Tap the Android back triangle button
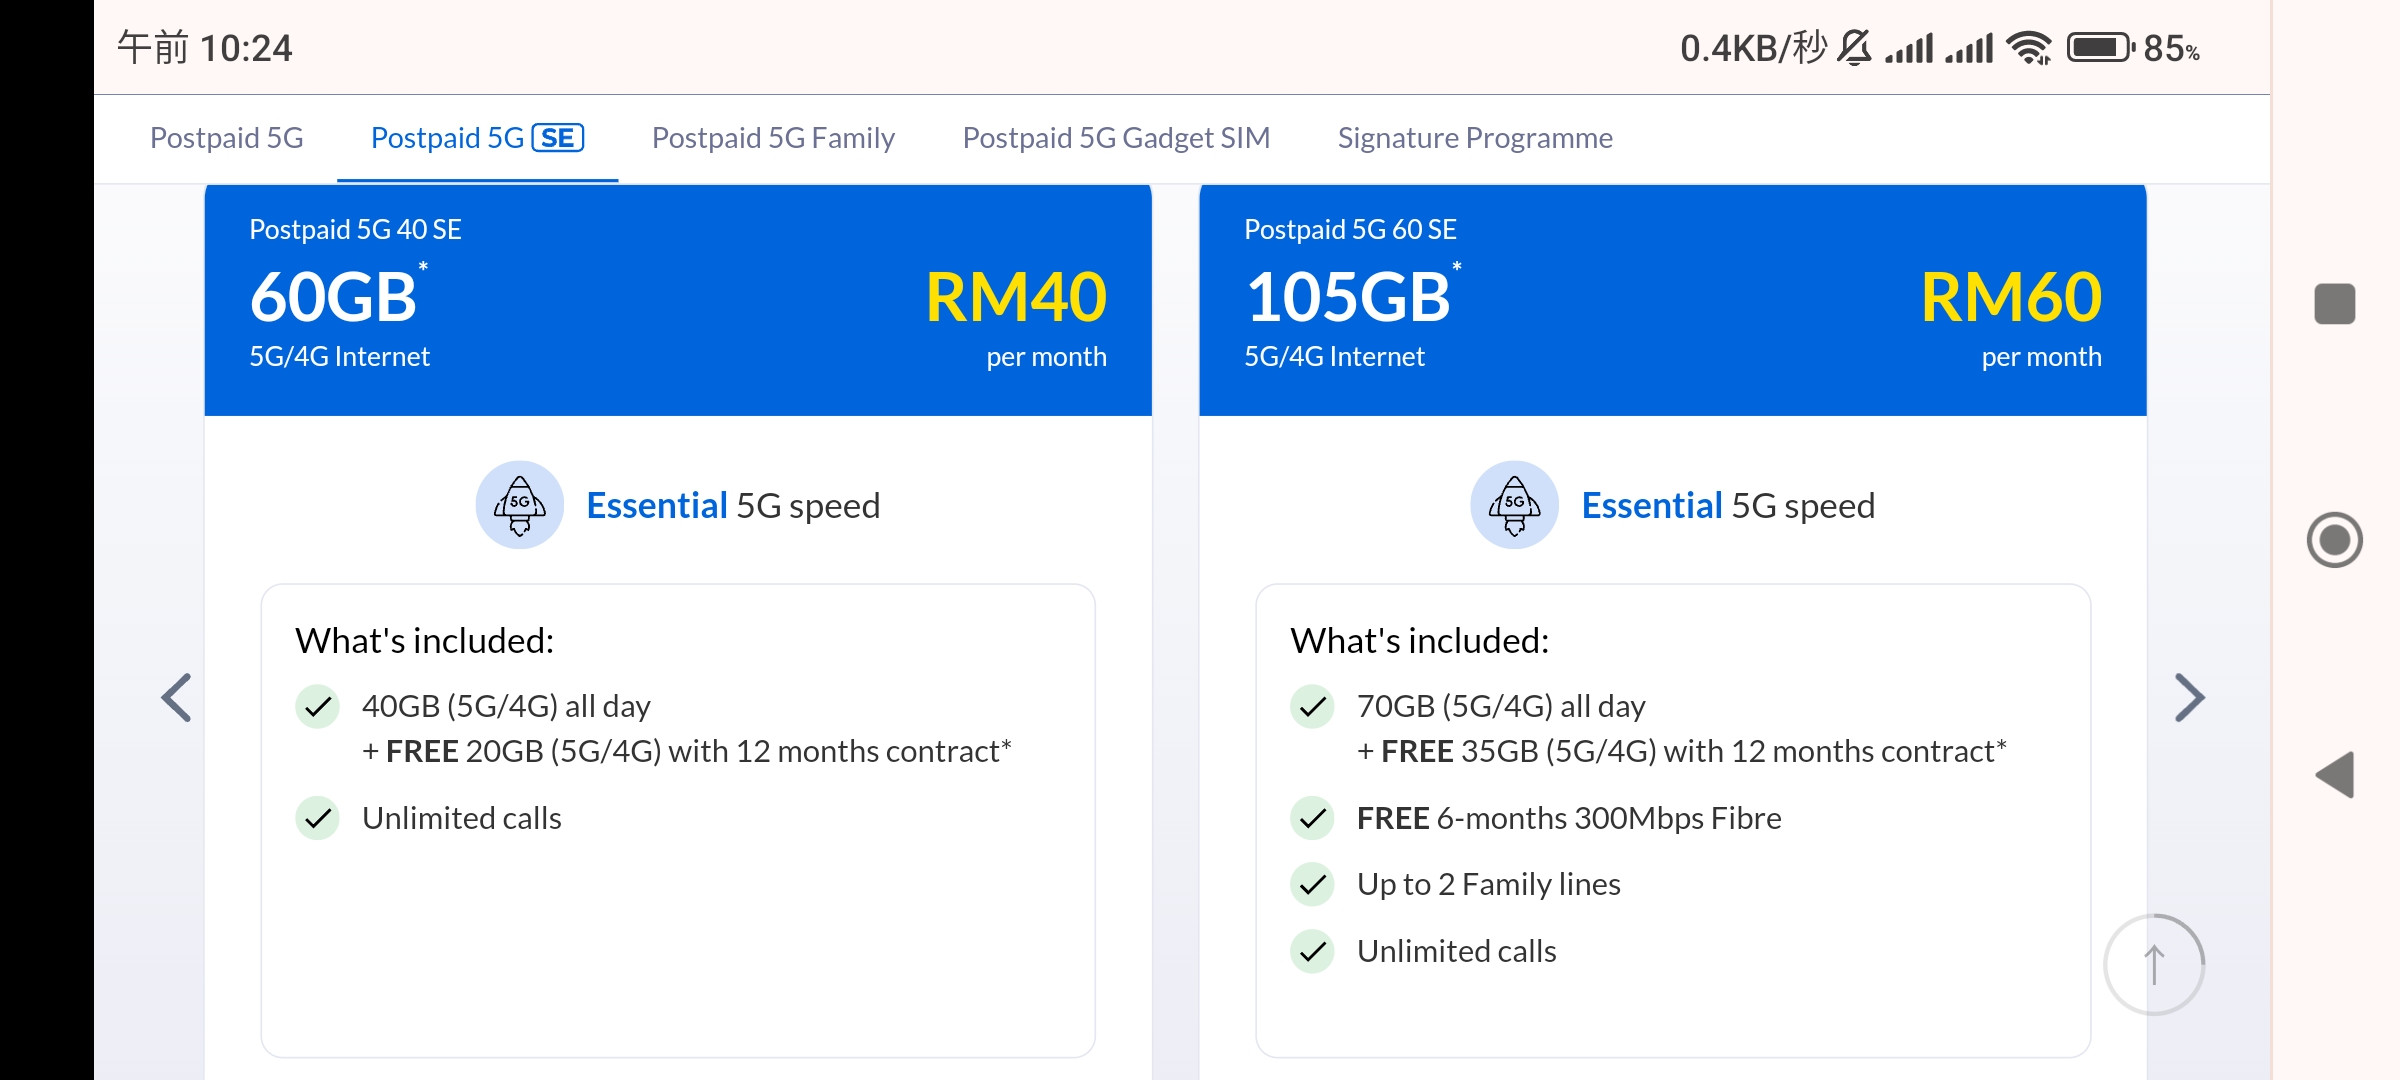The height and width of the screenshot is (1080, 2400). click(2335, 775)
